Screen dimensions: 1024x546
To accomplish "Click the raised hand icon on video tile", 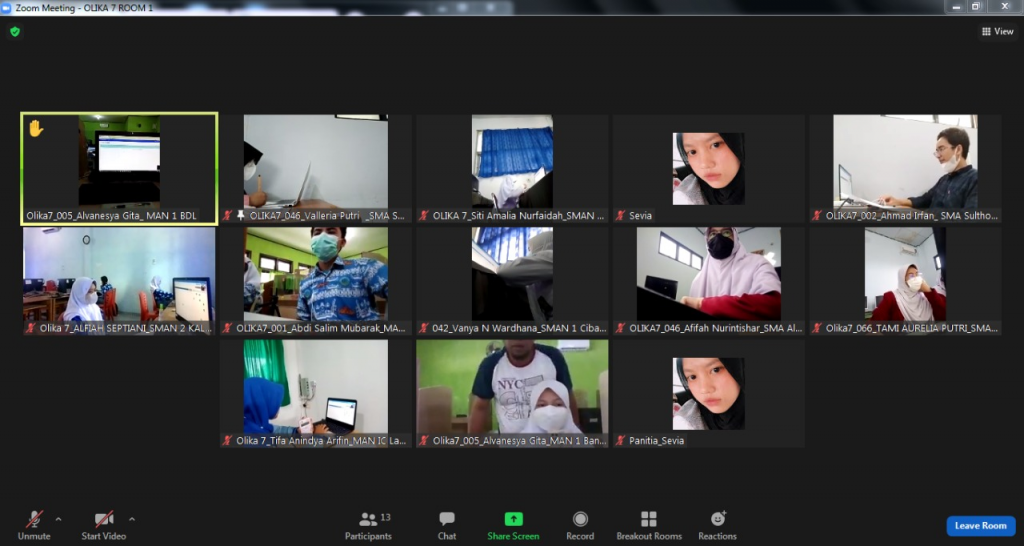I will coord(36,128).
